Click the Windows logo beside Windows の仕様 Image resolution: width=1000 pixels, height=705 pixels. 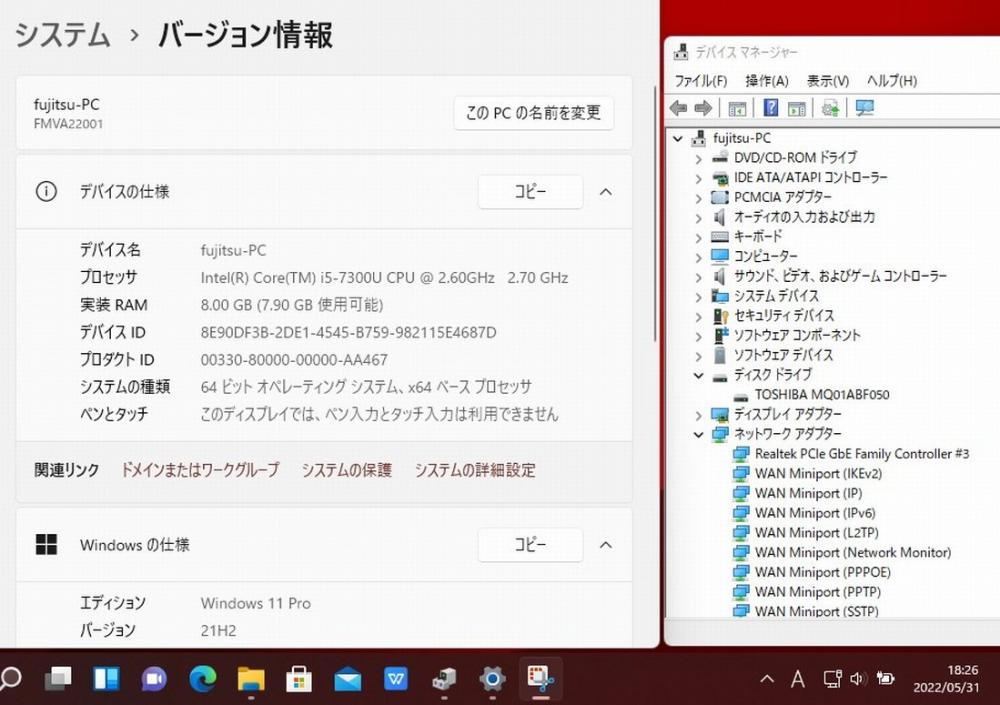(x=47, y=544)
